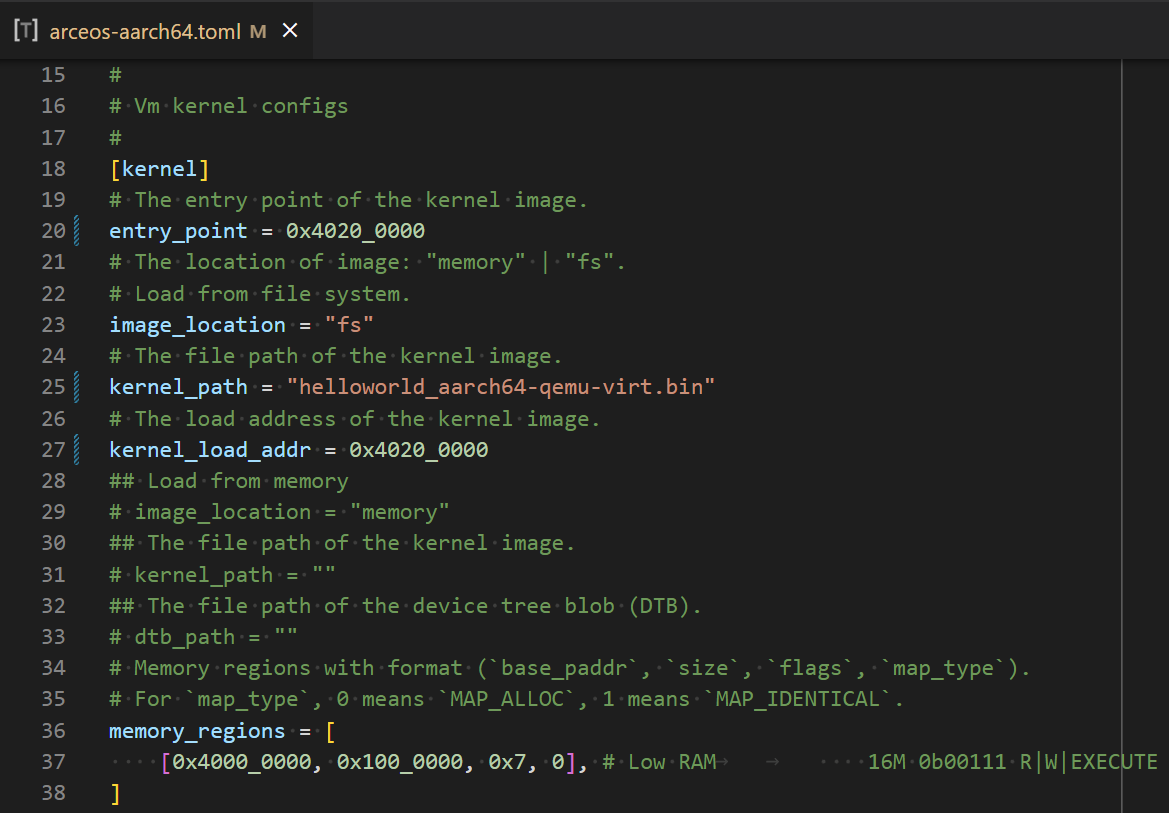Viewport: 1169px width, 813px height.
Task: Click the helloworld_aarch64-qemu-virt.bin string
Action: 500,387
